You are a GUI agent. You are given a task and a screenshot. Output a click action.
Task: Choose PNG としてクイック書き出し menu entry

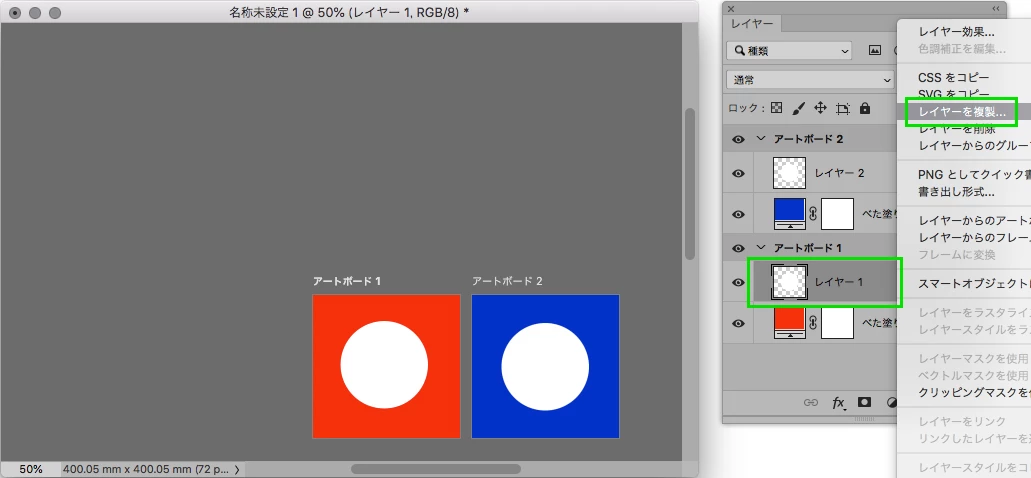974,175
